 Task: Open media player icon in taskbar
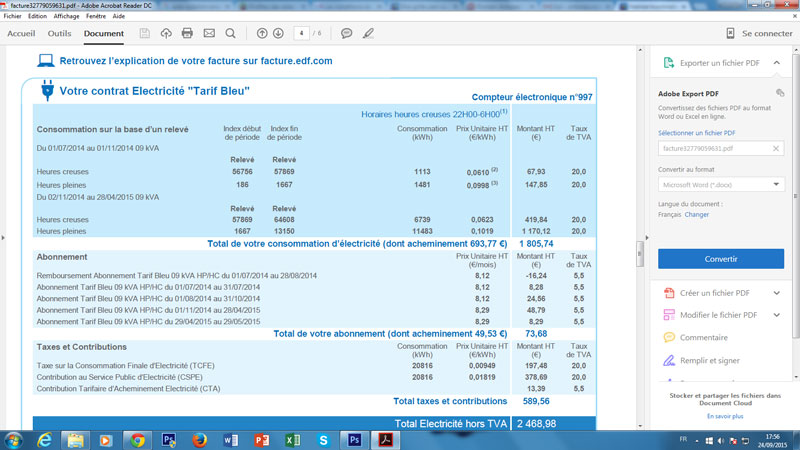[106, 440]
